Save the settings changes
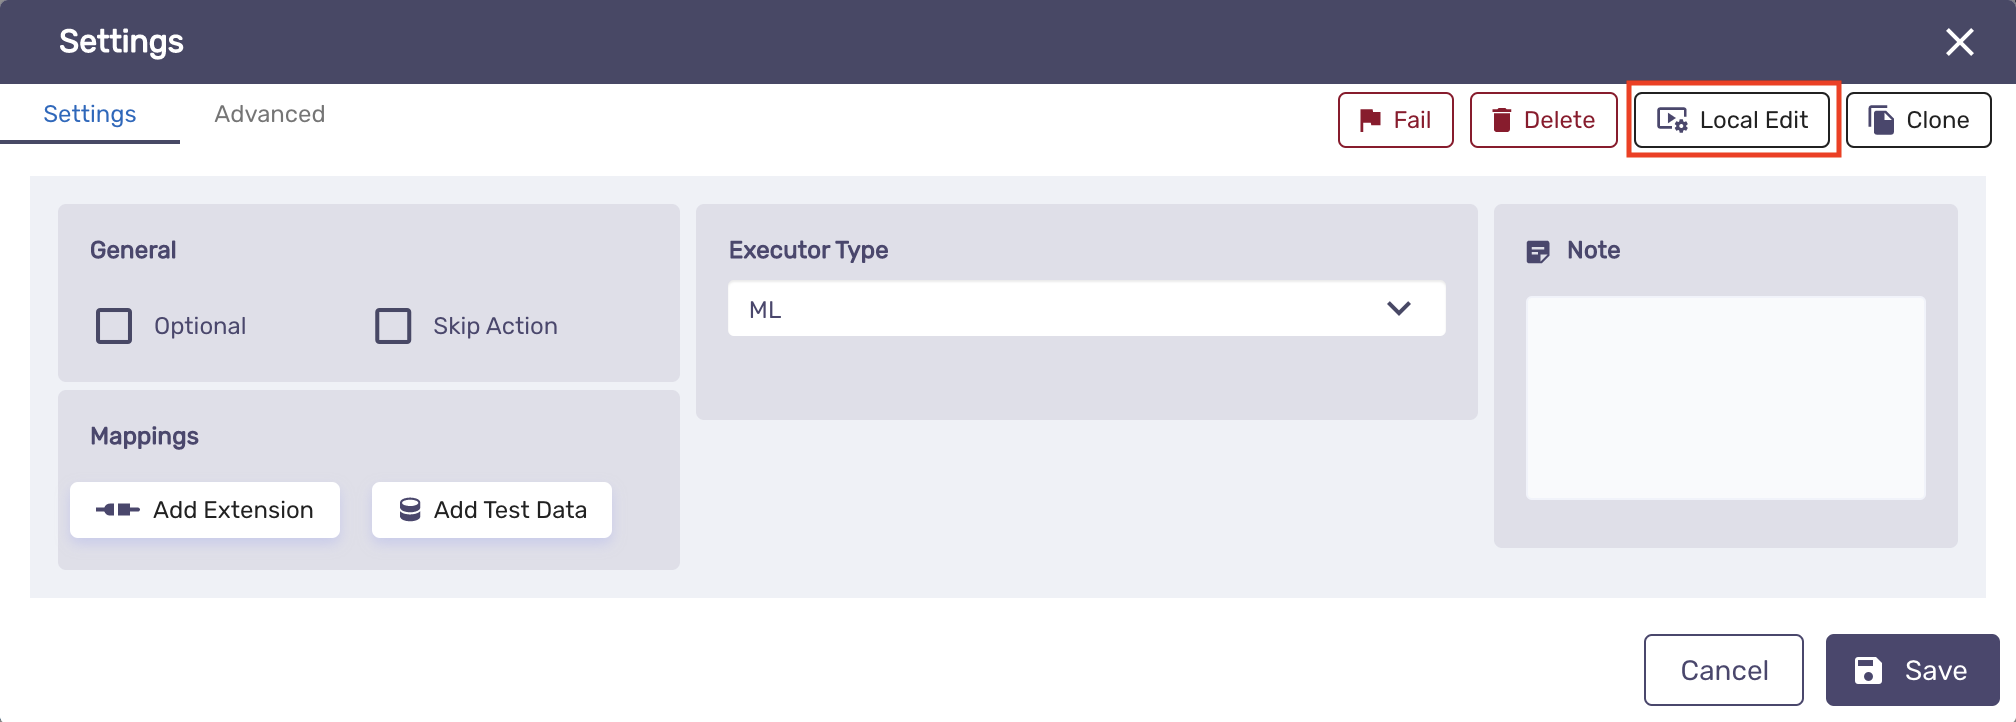Image resolution: width=2016 pixels, height=722 pixels. click(1913, 670)
